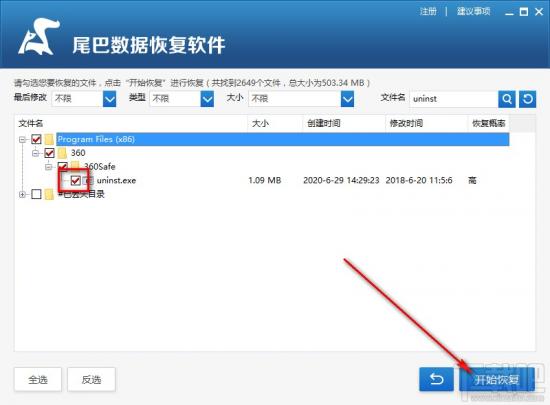This screenshot has width=550, height=405.
Task: Open the 大小 filter dropdown
Action: pos(347,99)
